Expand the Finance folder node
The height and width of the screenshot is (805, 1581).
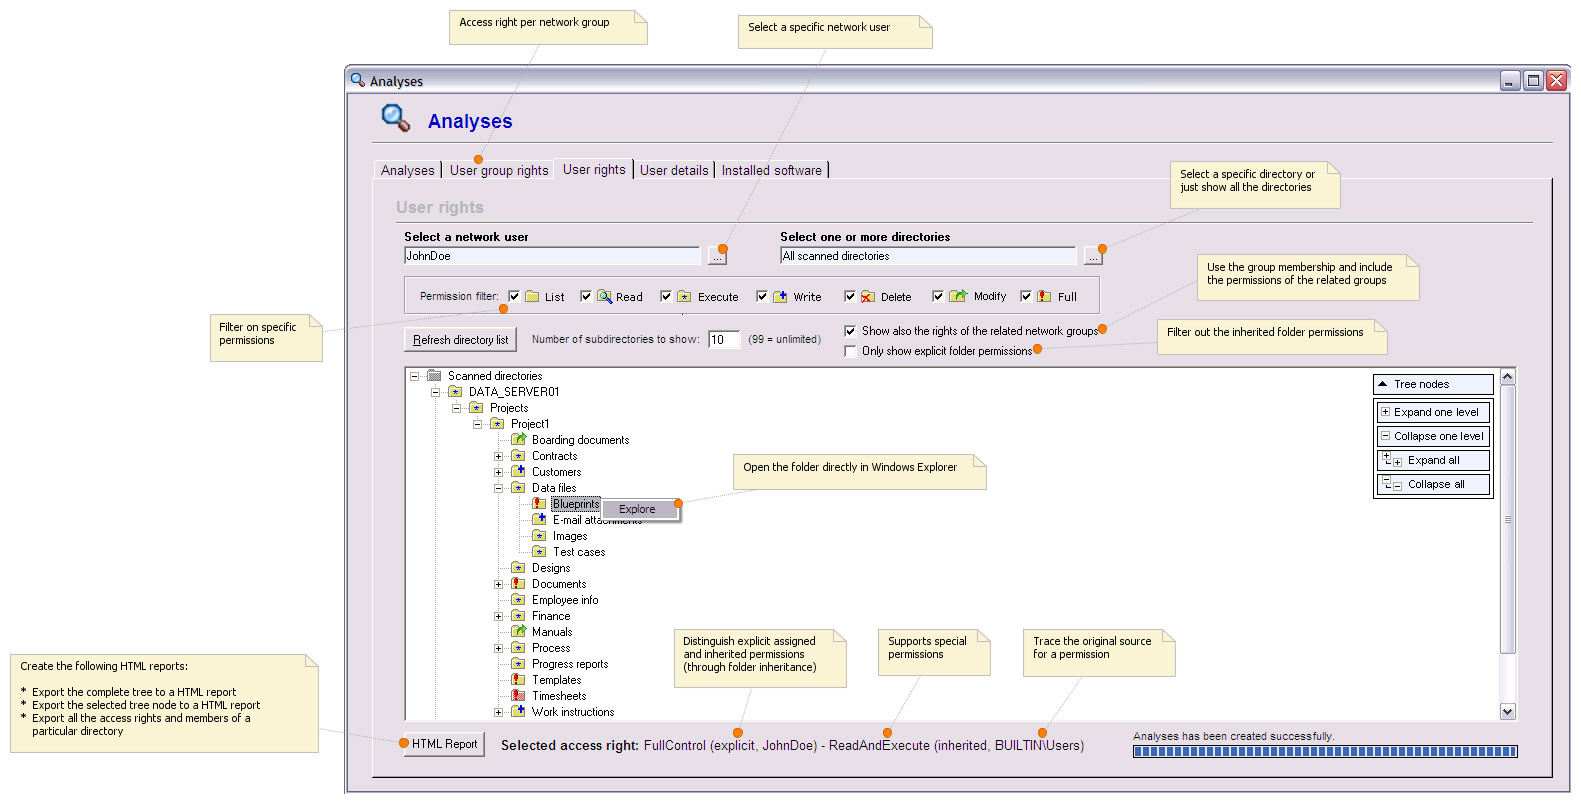498,616
